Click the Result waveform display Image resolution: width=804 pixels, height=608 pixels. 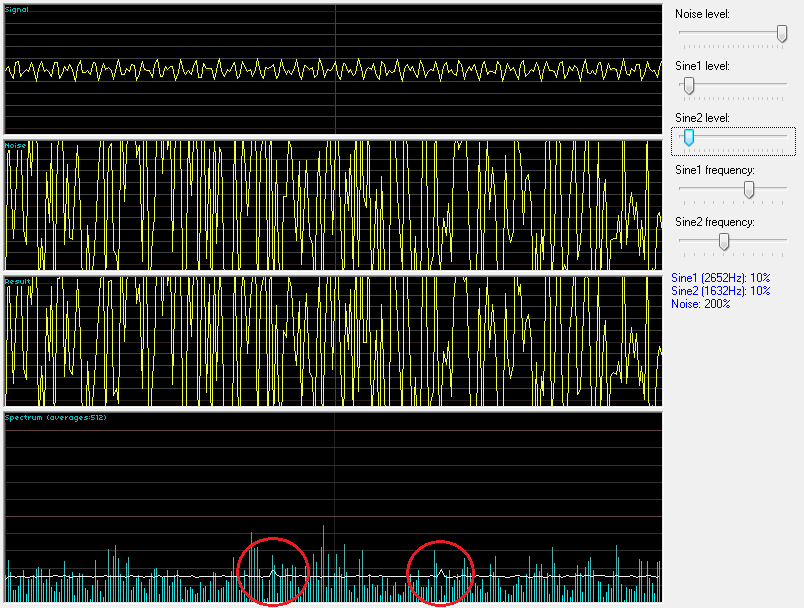(x=333, y=341)
